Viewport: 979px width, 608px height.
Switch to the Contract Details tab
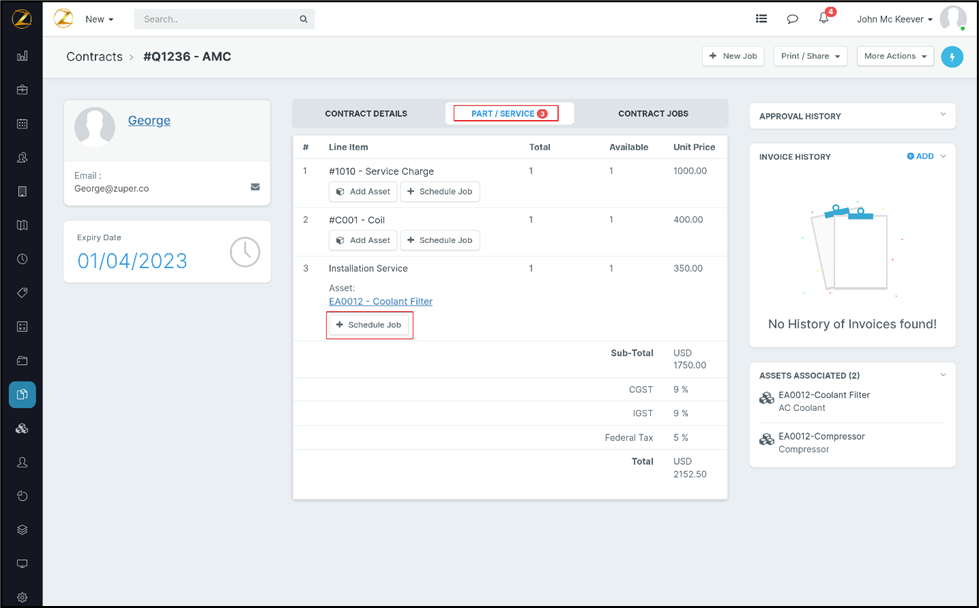366,114
